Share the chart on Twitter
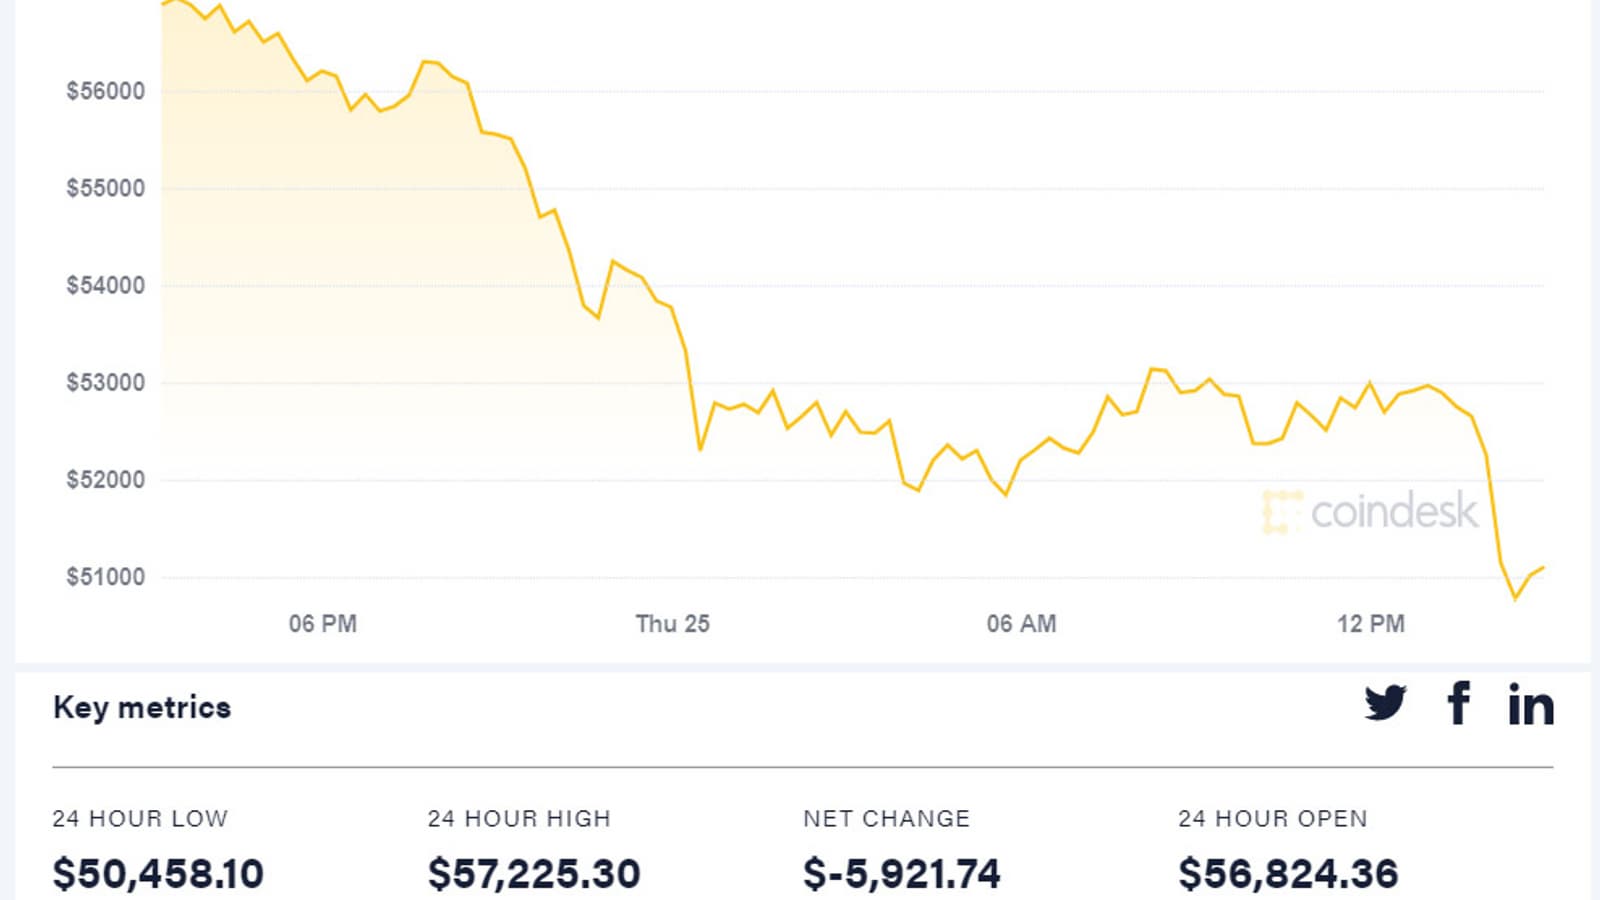This screenshot has height=900, width=1600. point(1385,703)
